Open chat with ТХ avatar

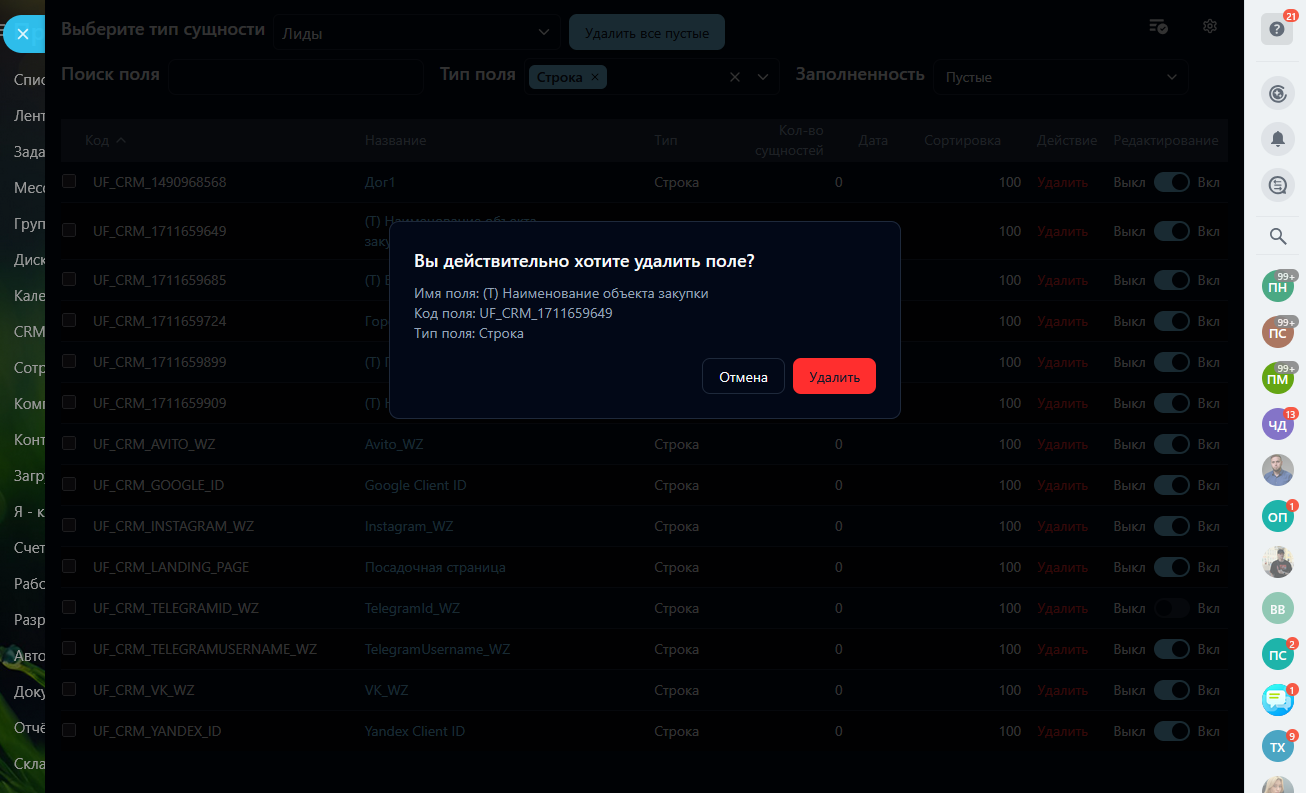tap(1277, 746)
